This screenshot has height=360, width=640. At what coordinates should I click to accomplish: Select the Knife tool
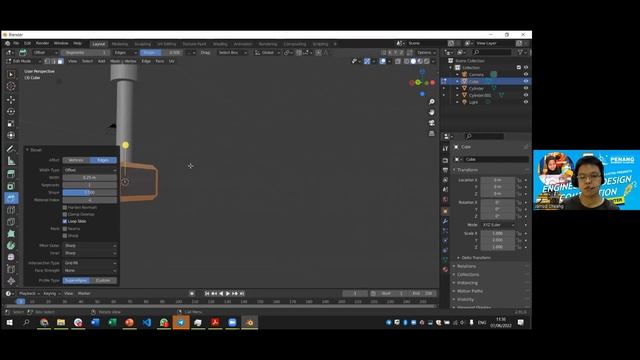click(11, 222)
